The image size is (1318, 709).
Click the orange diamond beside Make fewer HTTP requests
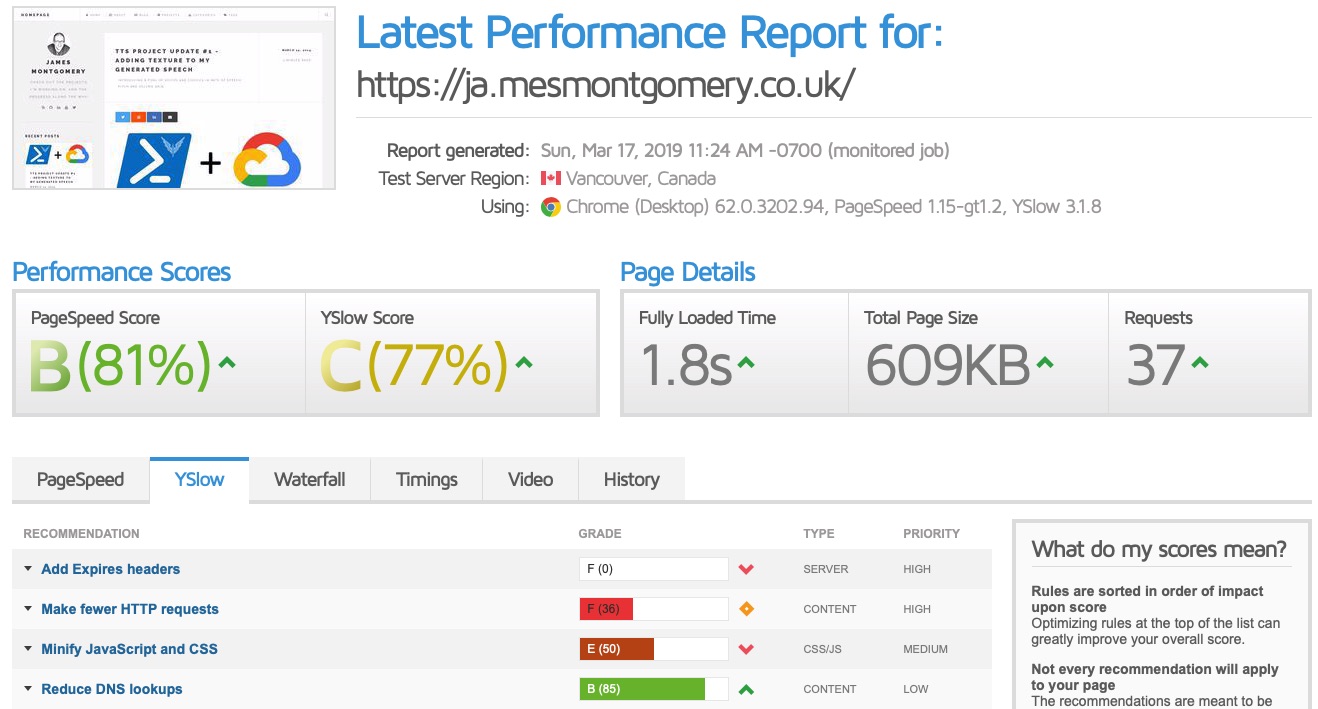[746, 608]
